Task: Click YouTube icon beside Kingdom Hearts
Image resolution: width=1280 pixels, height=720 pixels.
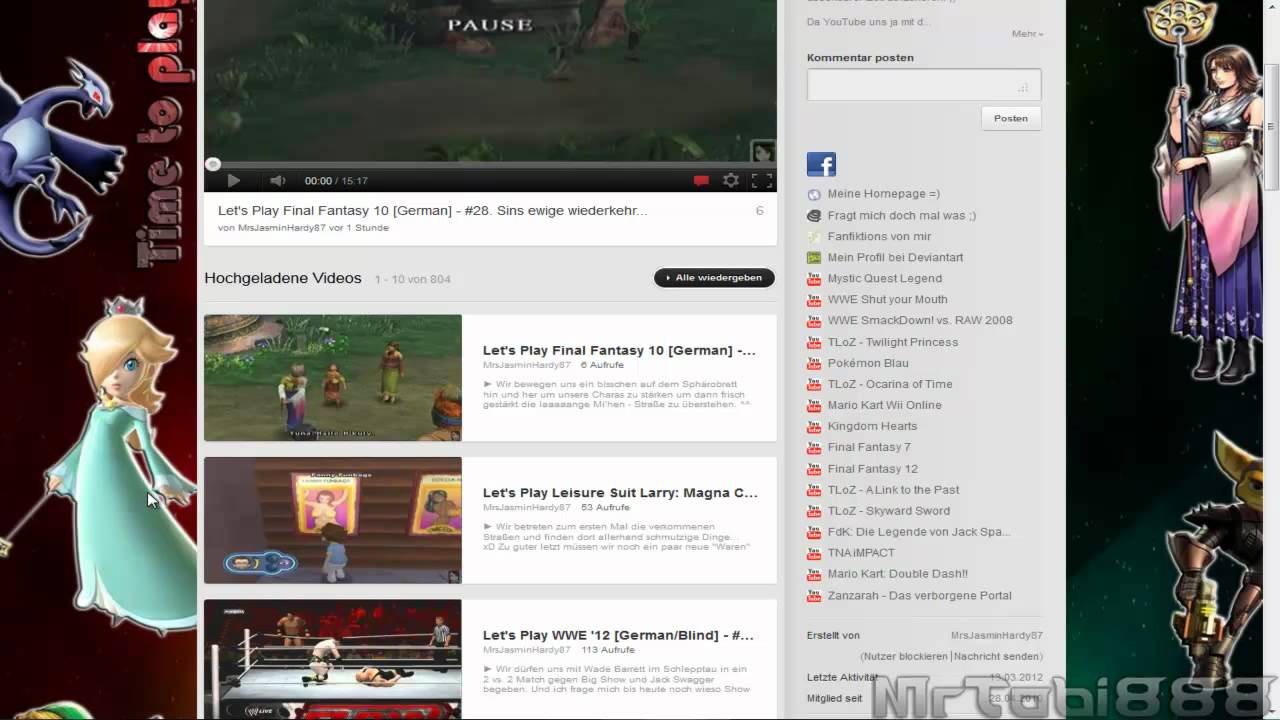Action: coord(814,426)
